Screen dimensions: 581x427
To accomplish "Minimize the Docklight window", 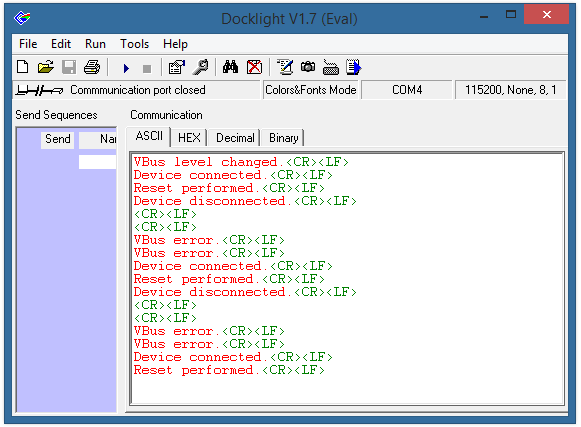I will 484,16.
